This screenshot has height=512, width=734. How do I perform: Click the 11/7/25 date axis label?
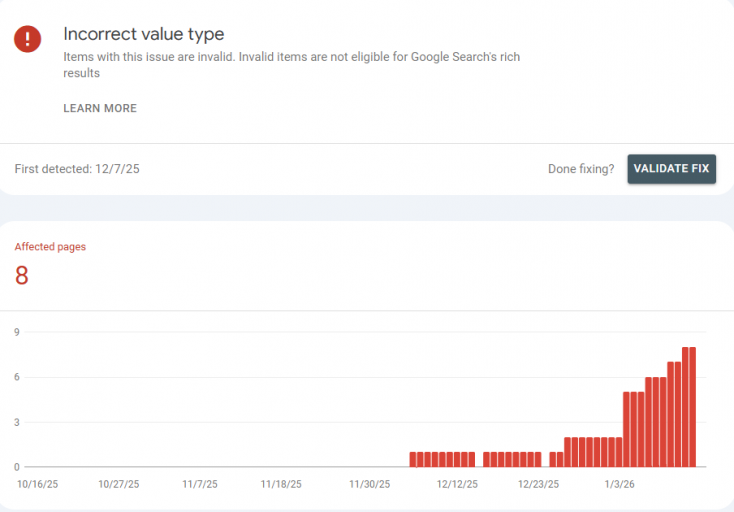(x=200, y=484)
